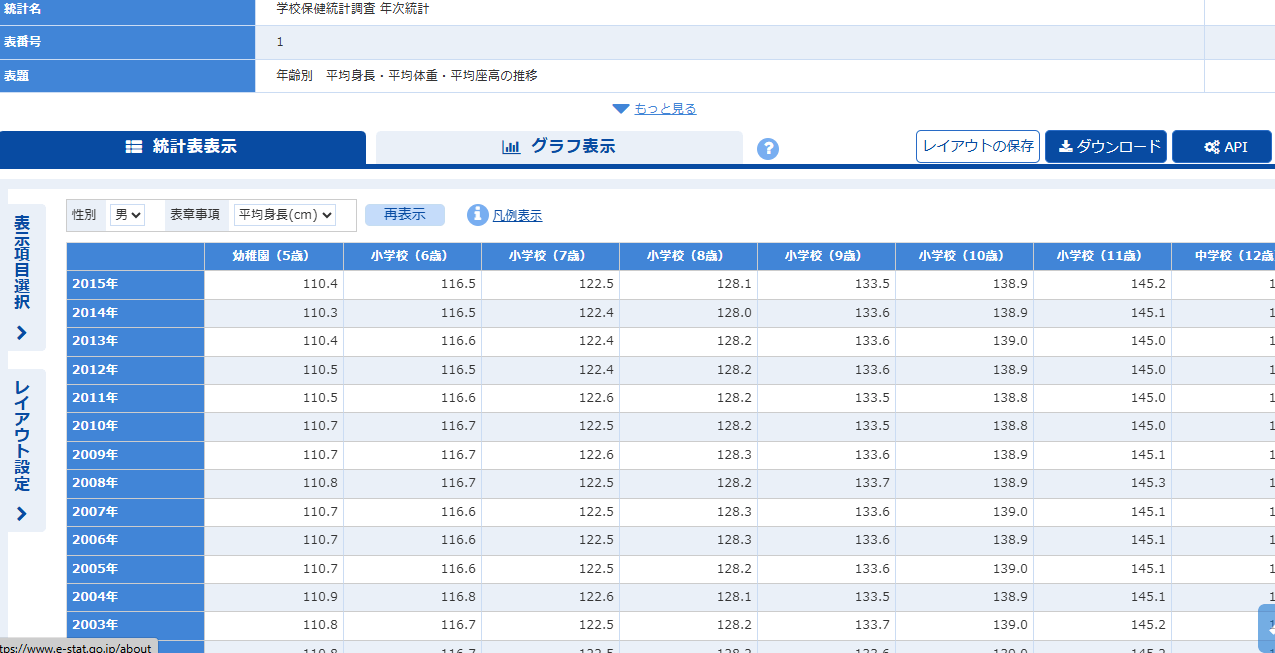1275x653 pixels.
Task: Expand the レイアウト設定 side panel
Action: (x=22, y=450)
